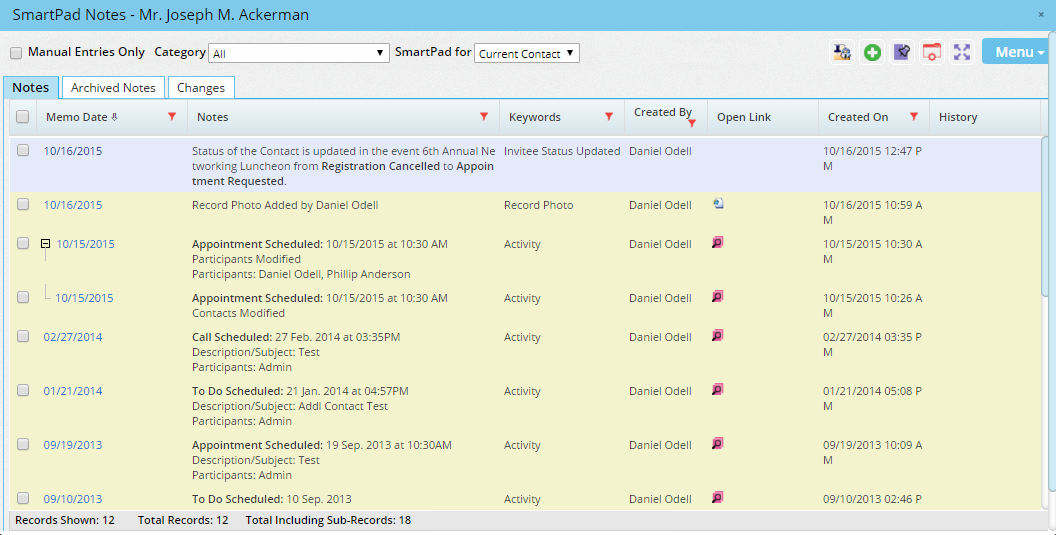This screenshot has width=1056, height=535.
Task: Open 10/16/2015 memo link of Record Photo row
Action: (x=73, y=205)
